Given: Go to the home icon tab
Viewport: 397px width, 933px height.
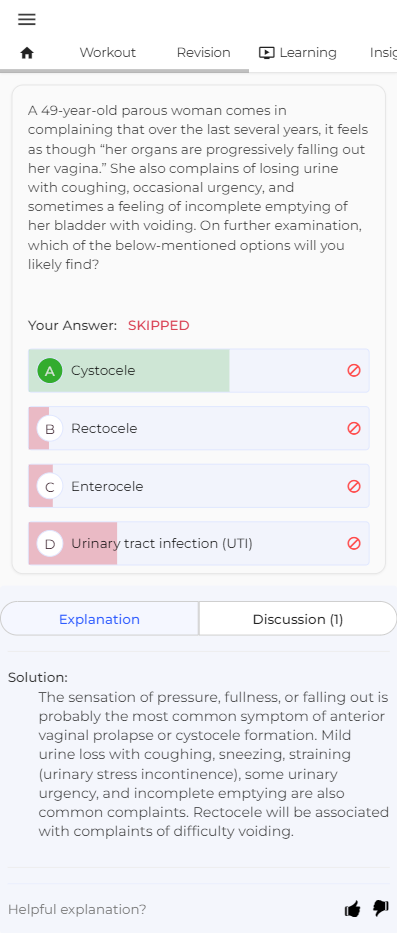Looking at the screenshot, I should coord(27,53).
